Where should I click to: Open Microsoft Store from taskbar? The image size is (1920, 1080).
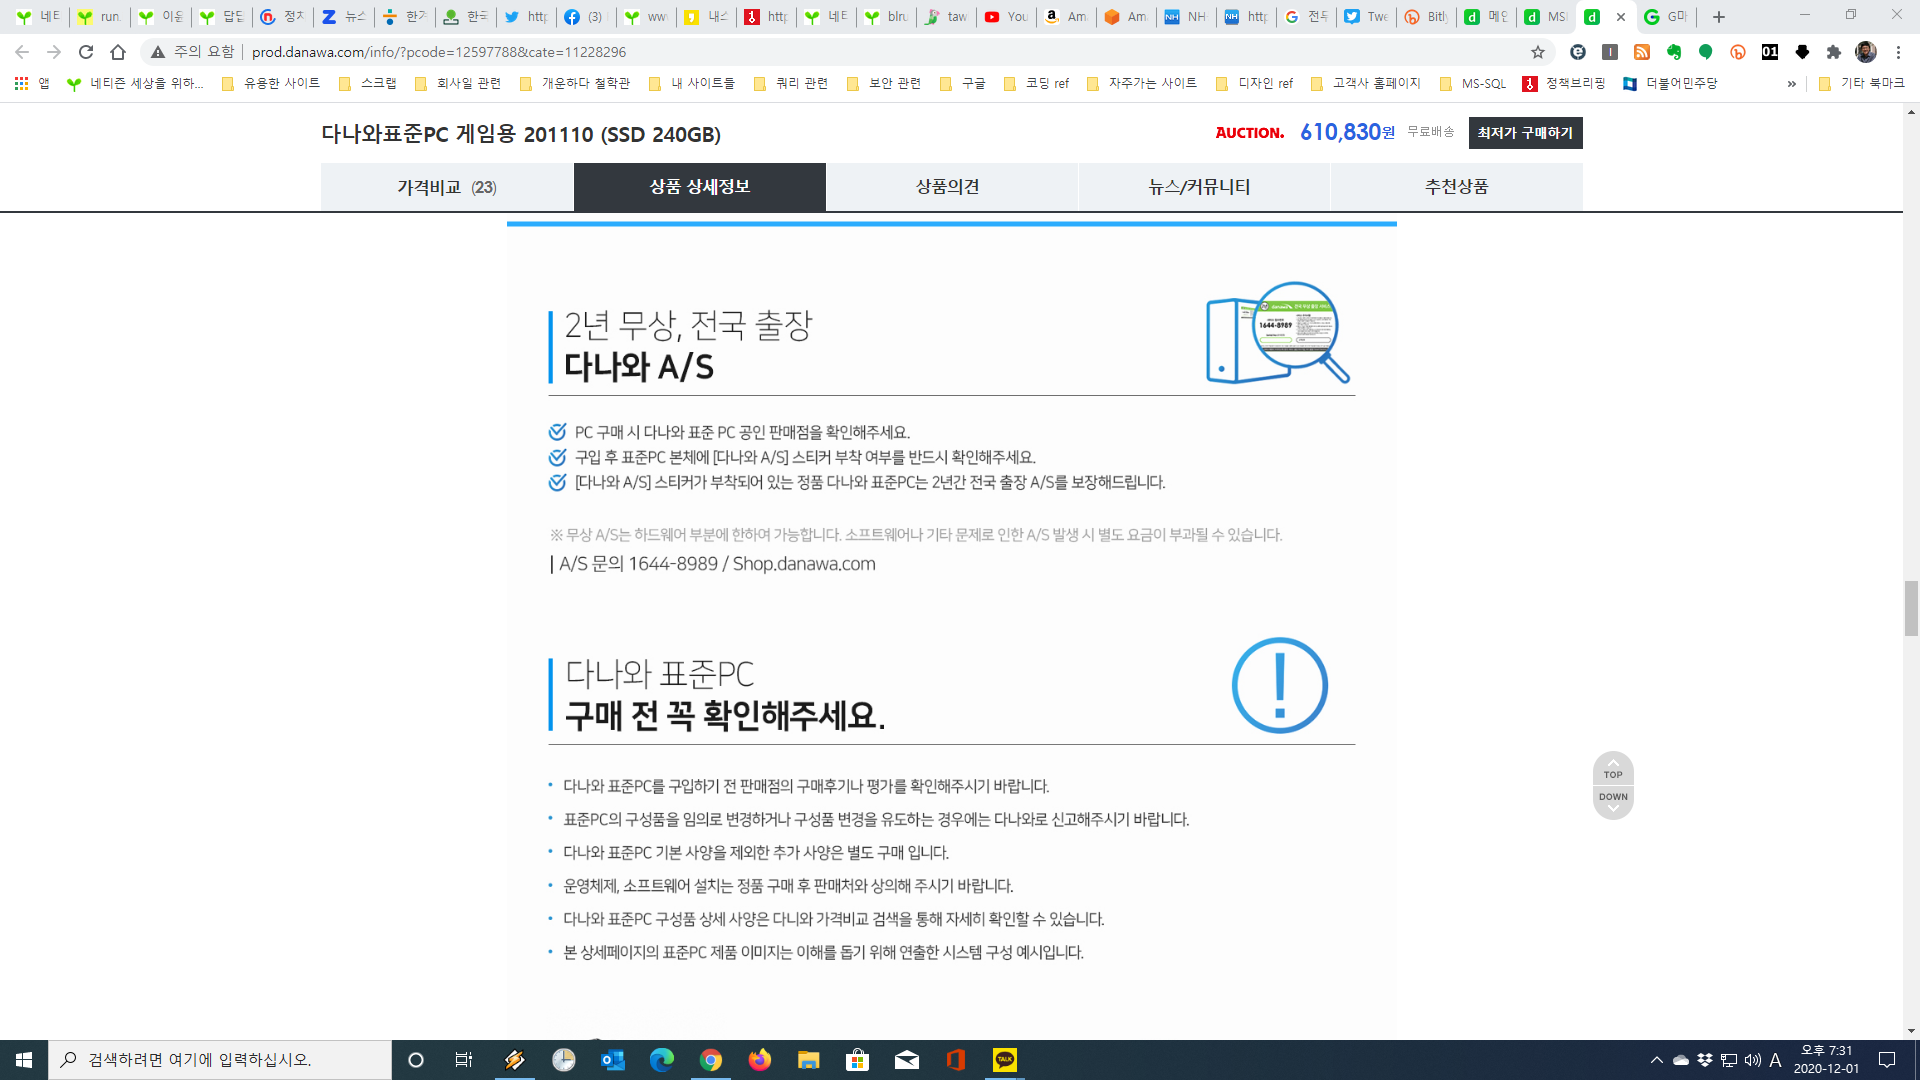[x=857, y=1060]
